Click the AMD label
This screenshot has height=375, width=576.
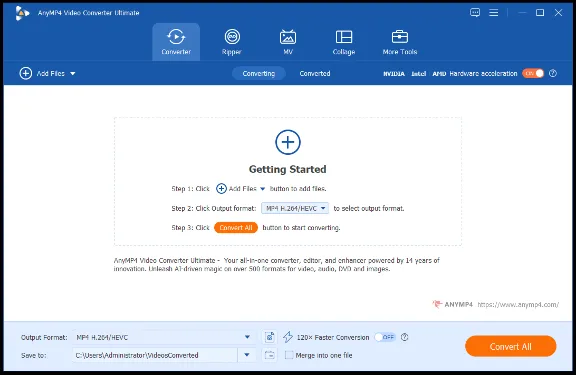[x=439, y=74]
